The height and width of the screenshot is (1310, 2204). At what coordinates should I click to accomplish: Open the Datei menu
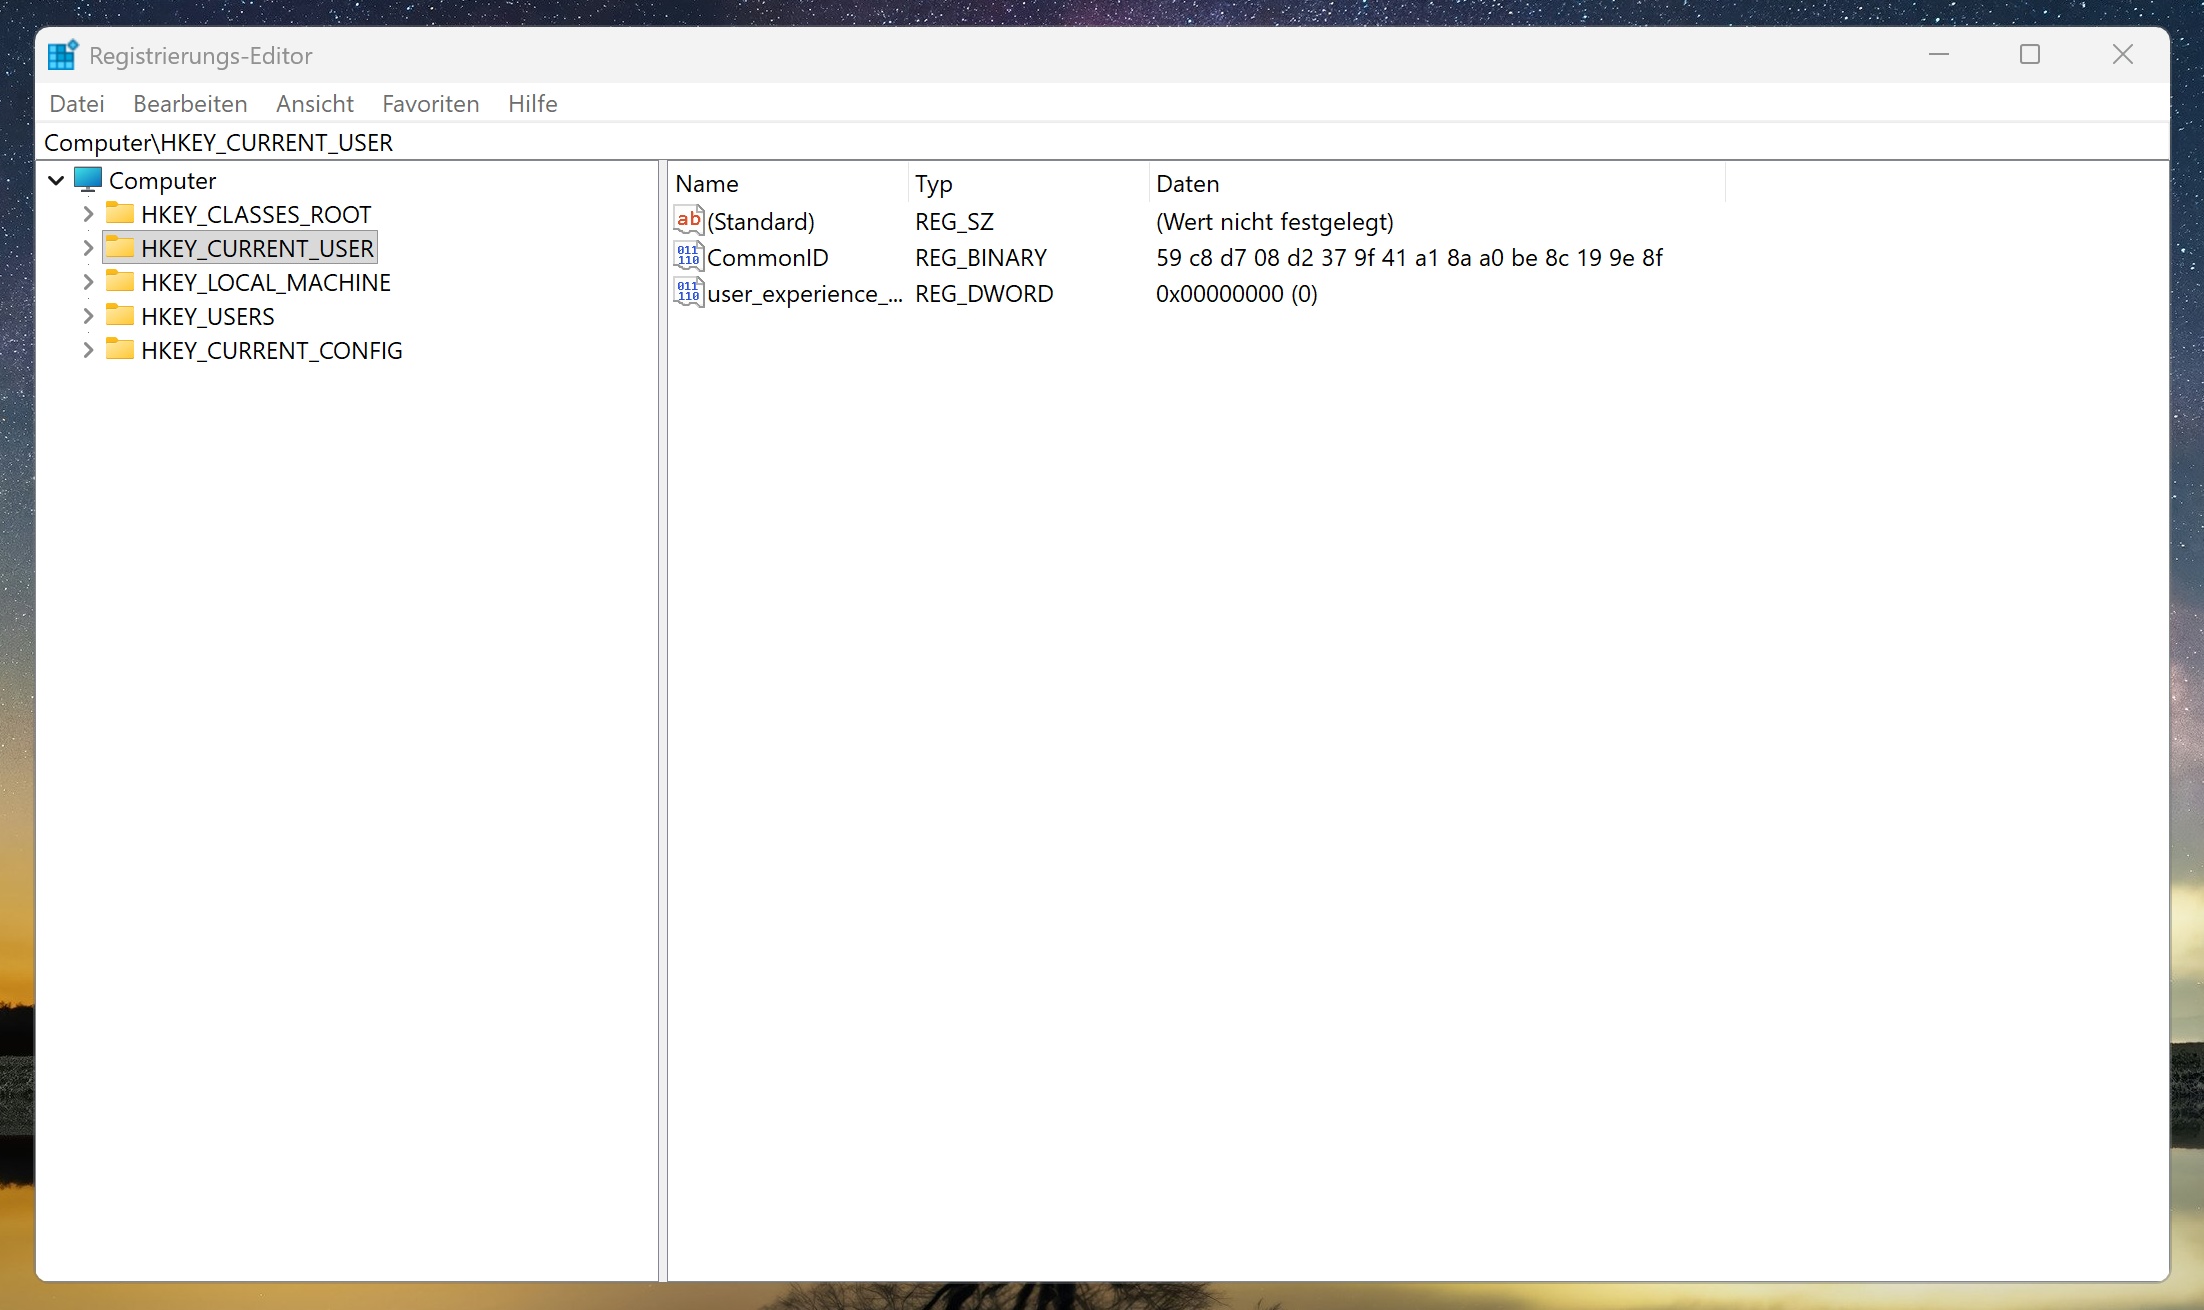pyautogui.click(x=77, y=104)
